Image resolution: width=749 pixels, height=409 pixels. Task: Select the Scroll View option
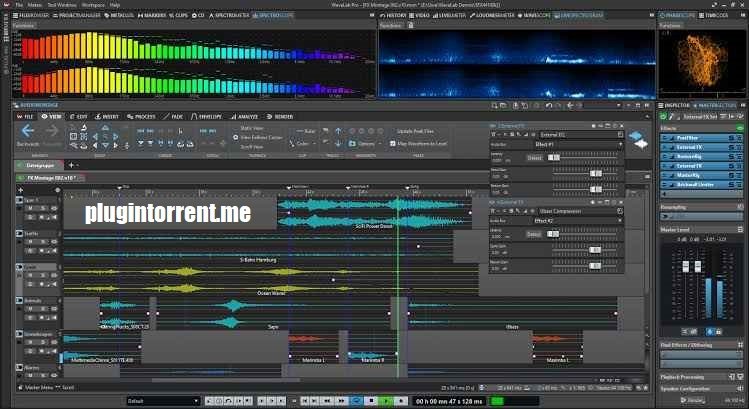(252, 147)
